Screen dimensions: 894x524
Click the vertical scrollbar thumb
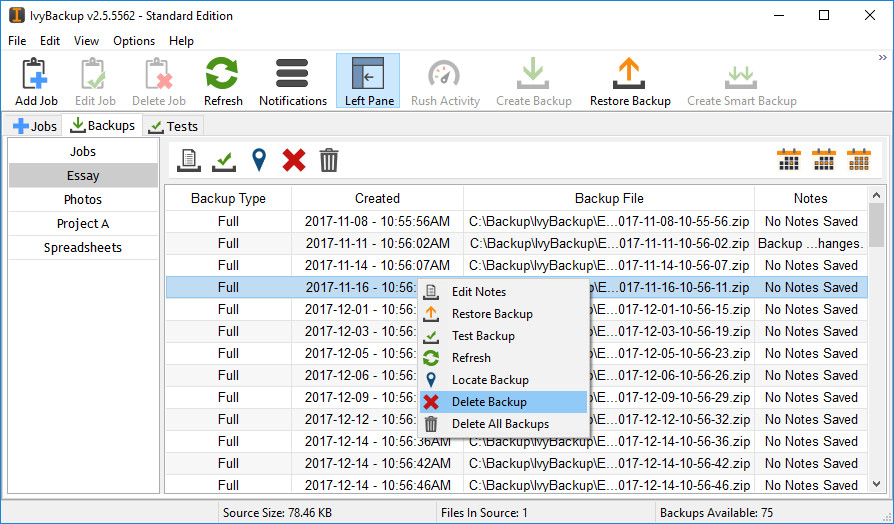876,224
